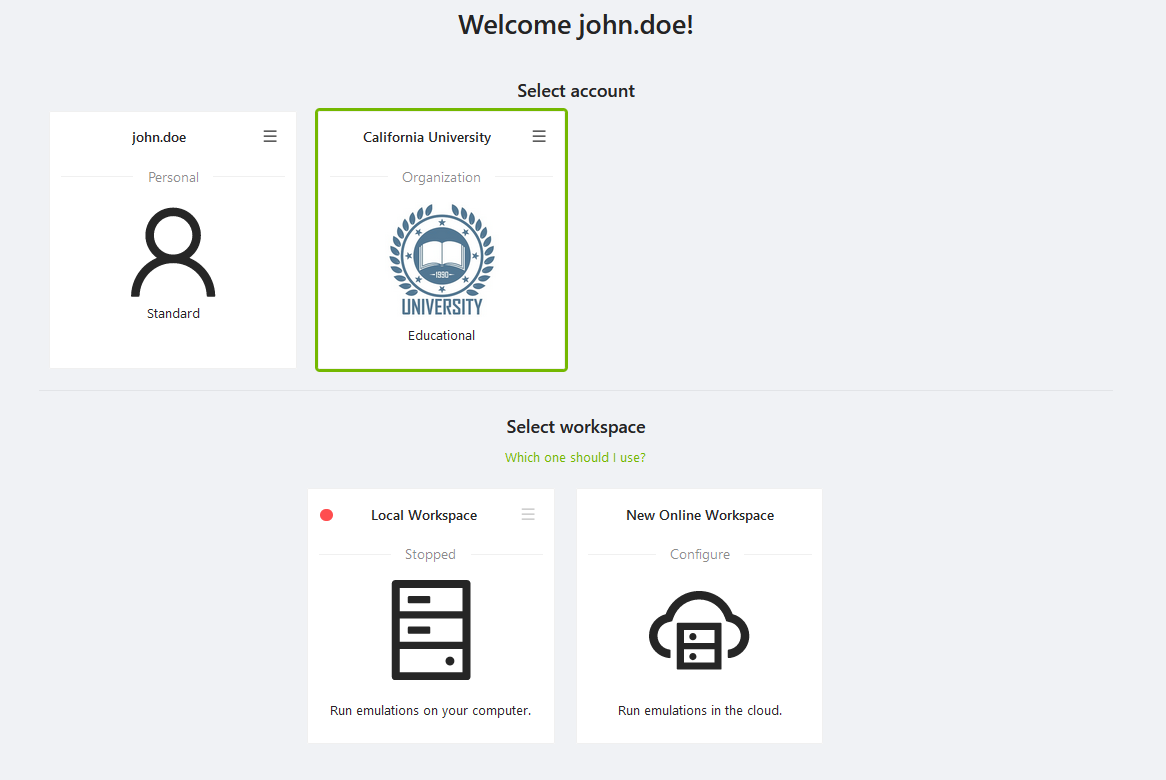1166x780 pixels.
Task: Expand the Local Workspace options menu
Action: [x=528, y=515]
